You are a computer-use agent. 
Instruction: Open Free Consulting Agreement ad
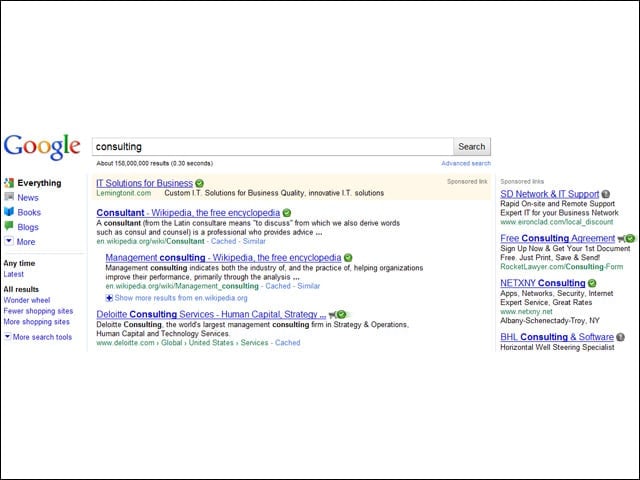tap(558, 238)
